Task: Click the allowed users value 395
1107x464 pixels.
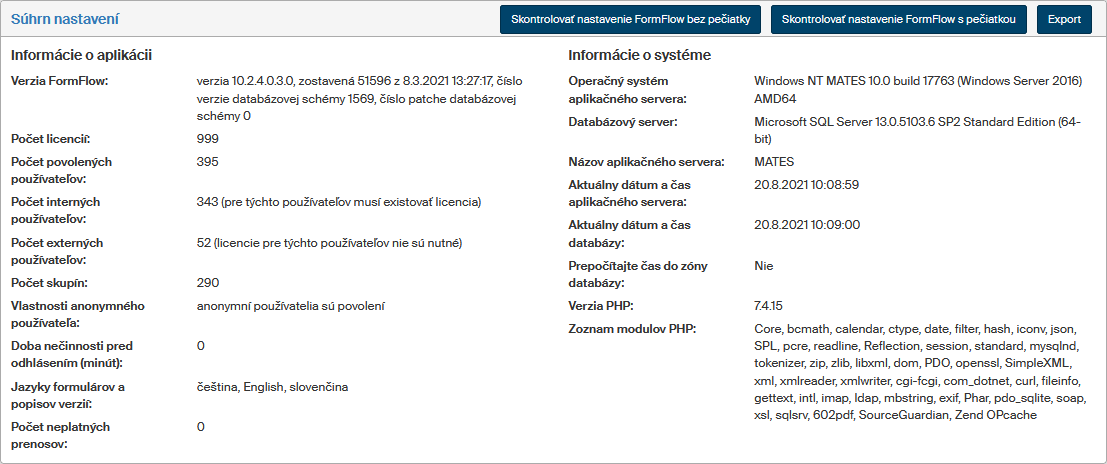Action: pyautogui.click(x=208, y=162)
